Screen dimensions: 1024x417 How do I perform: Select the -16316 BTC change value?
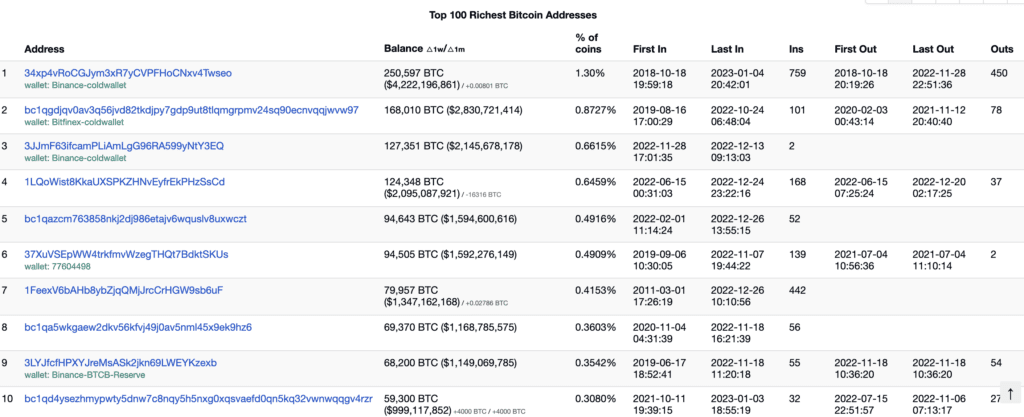482,194
